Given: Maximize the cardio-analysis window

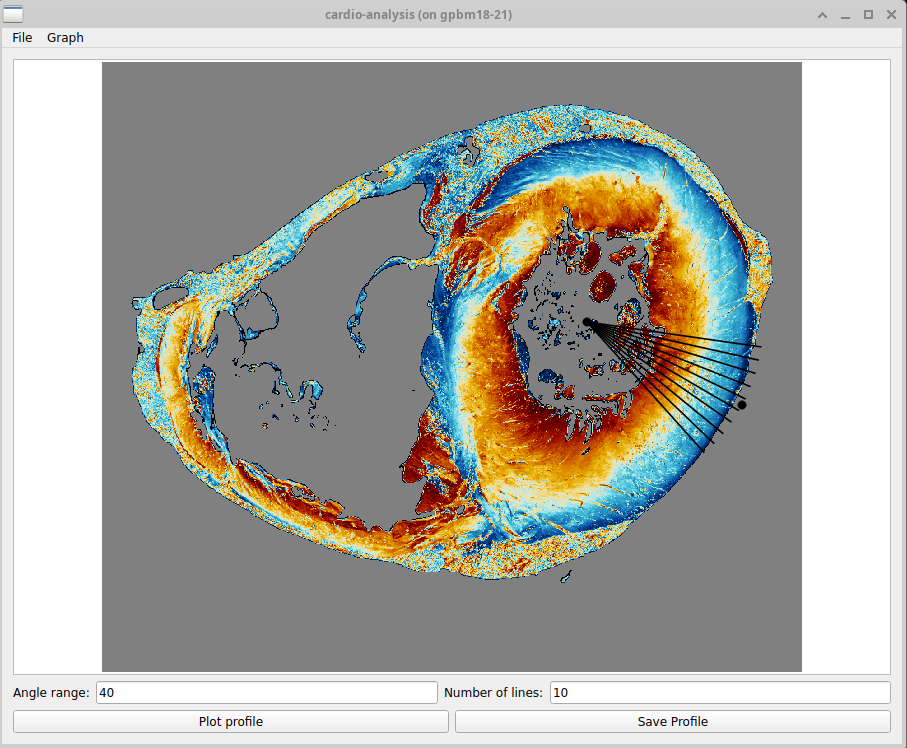Looking at the screenshot, I should (x=868, y=15).
